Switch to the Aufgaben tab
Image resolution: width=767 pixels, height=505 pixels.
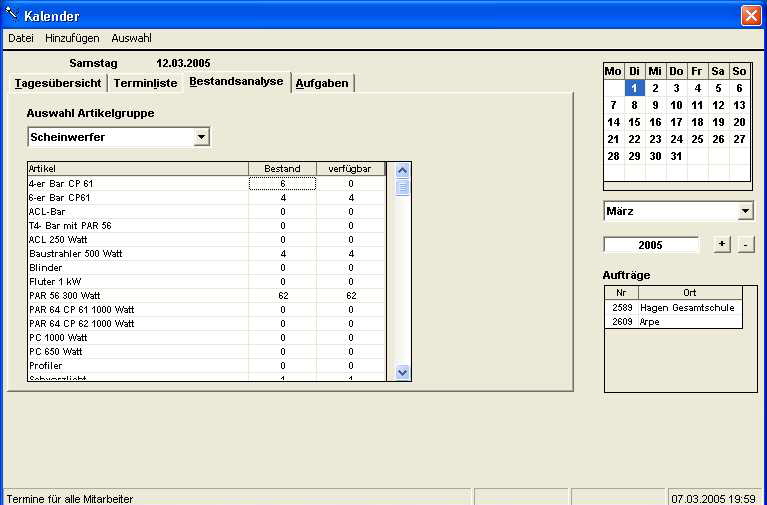322,83
